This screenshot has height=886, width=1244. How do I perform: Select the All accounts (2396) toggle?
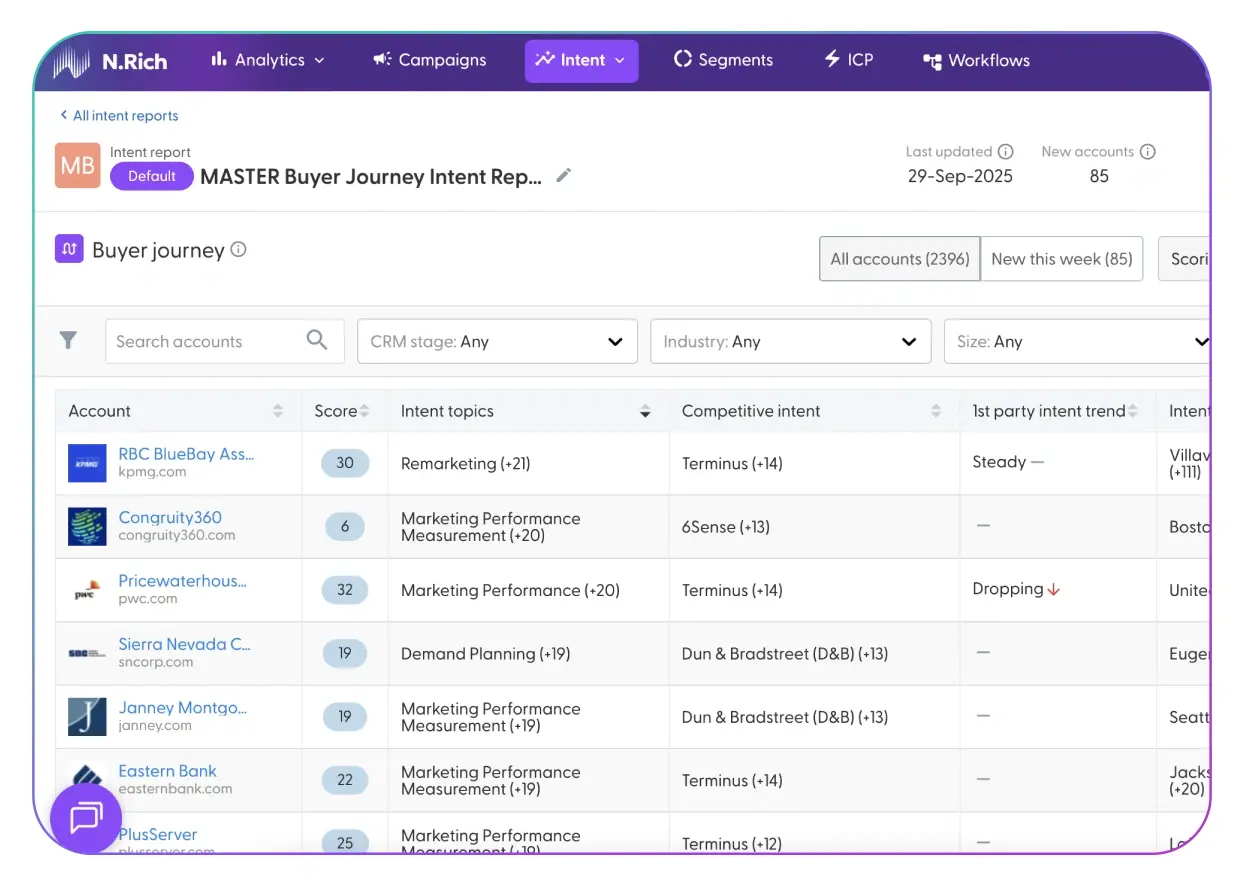tap(899, 259)
